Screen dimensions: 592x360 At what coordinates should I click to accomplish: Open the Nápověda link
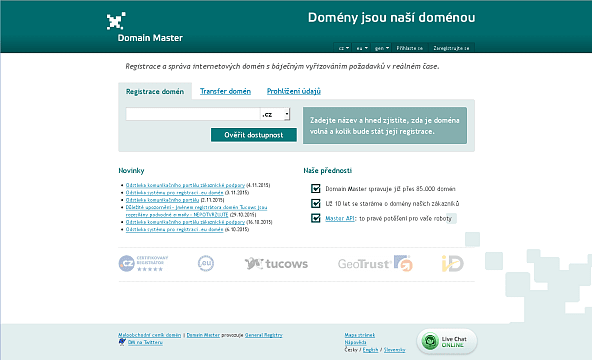(355, 342)
